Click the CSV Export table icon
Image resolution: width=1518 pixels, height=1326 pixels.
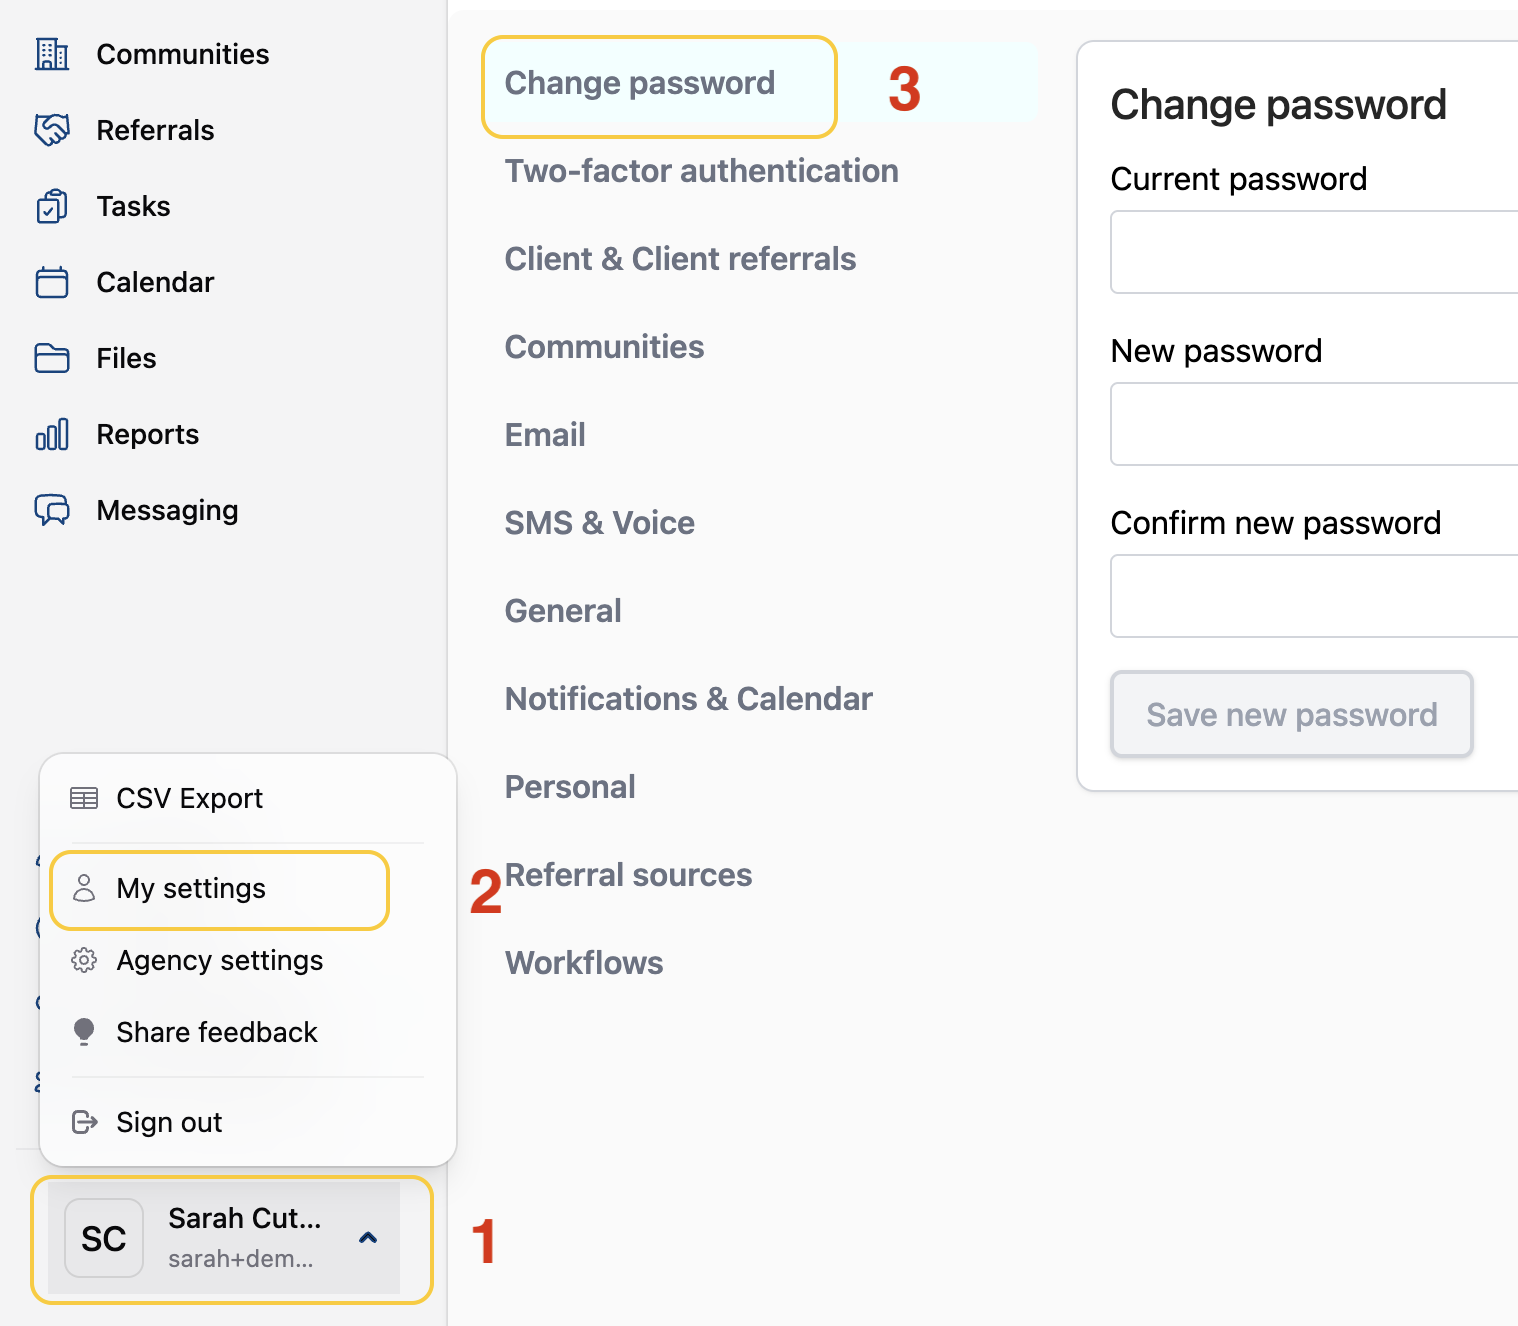point(84,798)
